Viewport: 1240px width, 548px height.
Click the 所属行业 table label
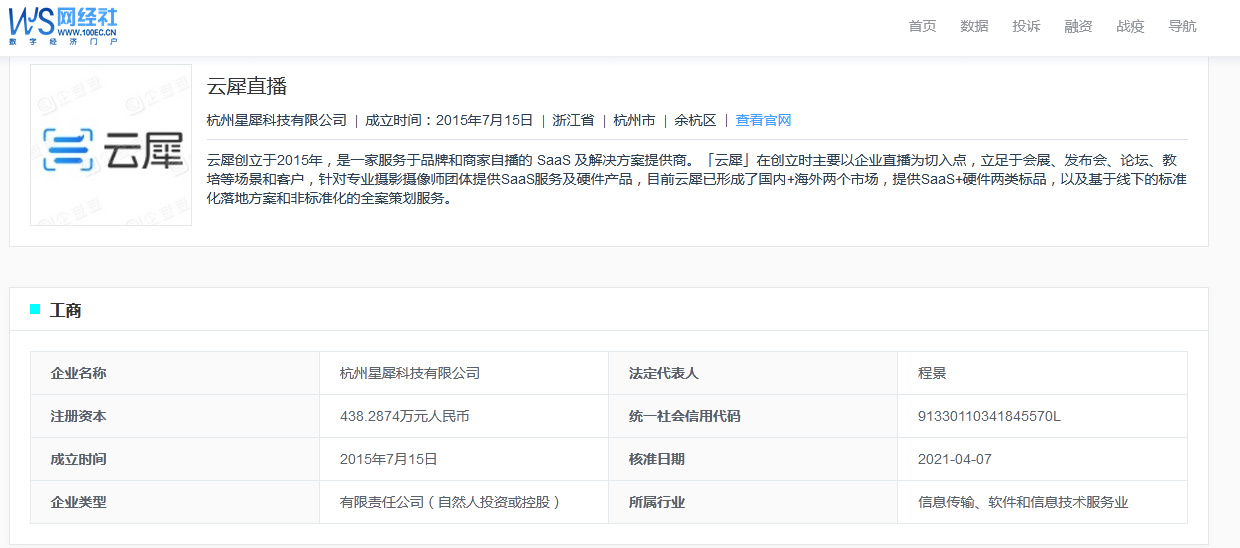tap(657, 502)
